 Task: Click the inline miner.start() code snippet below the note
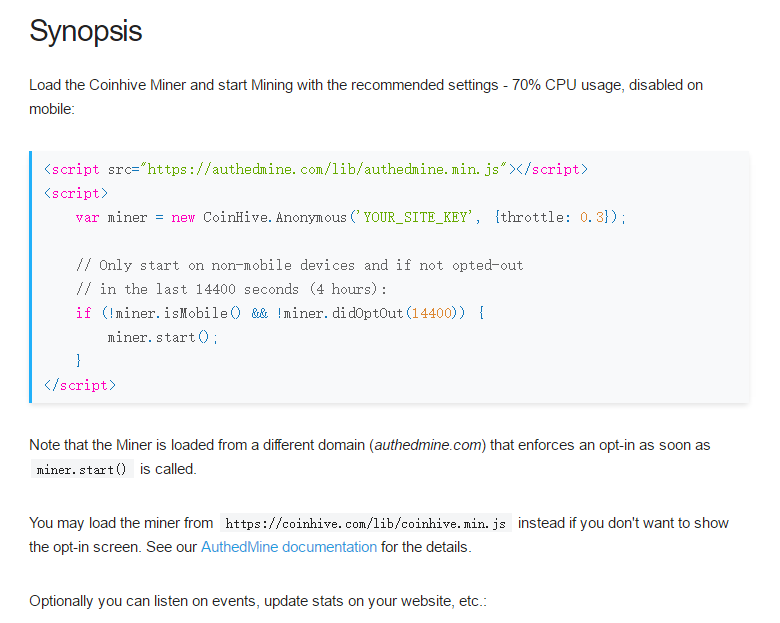[82, 469]
